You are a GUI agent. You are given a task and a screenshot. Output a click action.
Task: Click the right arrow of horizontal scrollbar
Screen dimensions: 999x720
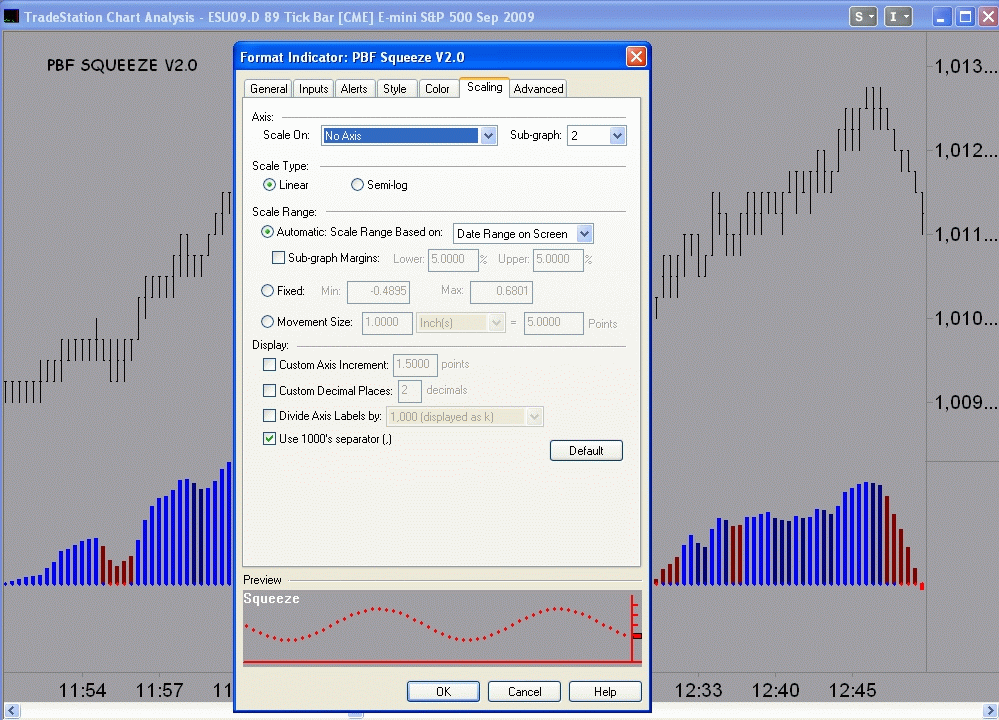click(x=989, y=710)
